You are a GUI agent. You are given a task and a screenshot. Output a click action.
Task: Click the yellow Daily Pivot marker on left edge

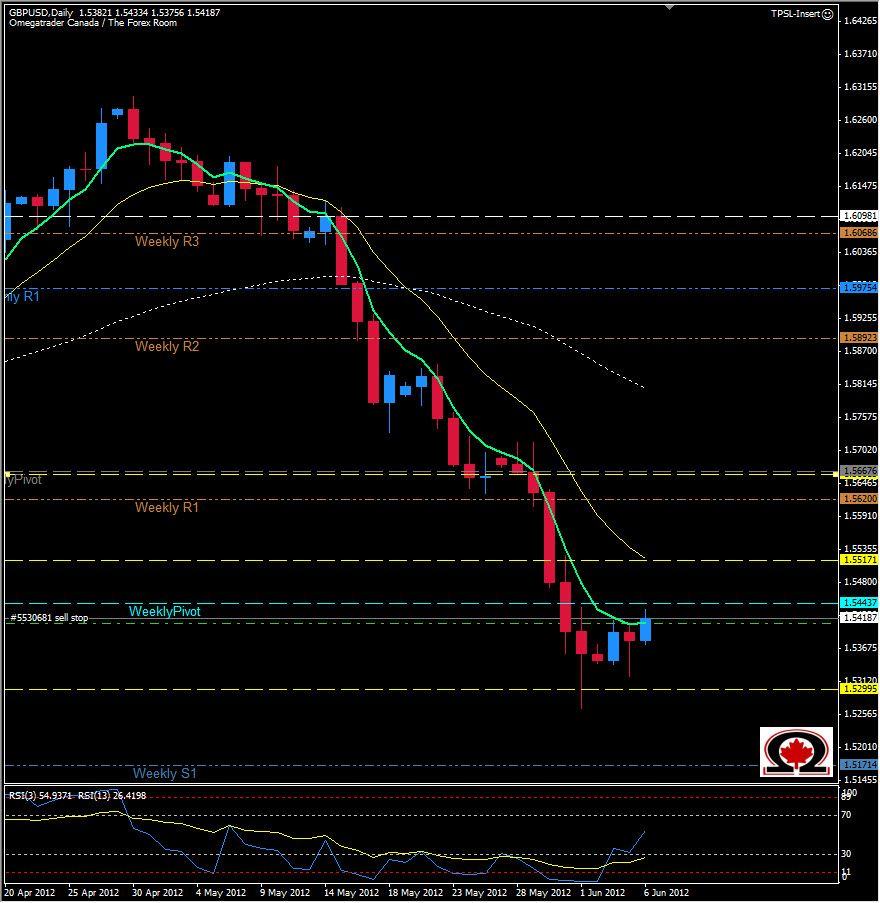click(x=6, y=472)
